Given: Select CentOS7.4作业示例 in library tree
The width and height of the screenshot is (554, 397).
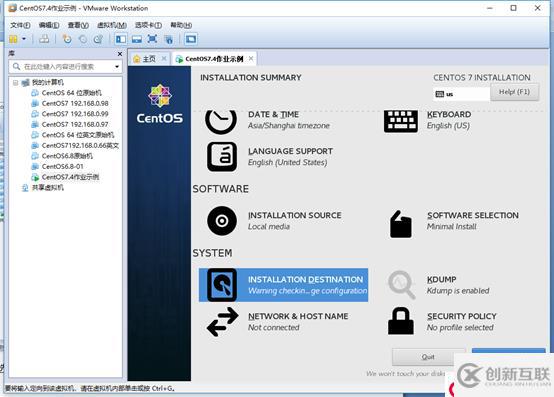Looking at the screenshot, I should click(x=70, y=177).
